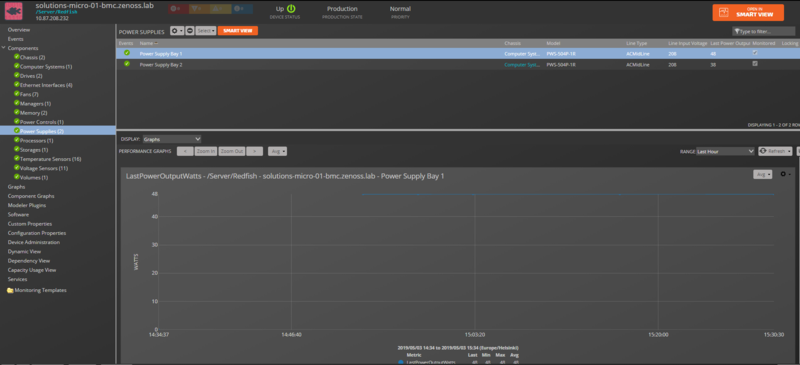Open Dynamic View in the left navigation
The image size is (800, 365).
[x=24, y=251]
